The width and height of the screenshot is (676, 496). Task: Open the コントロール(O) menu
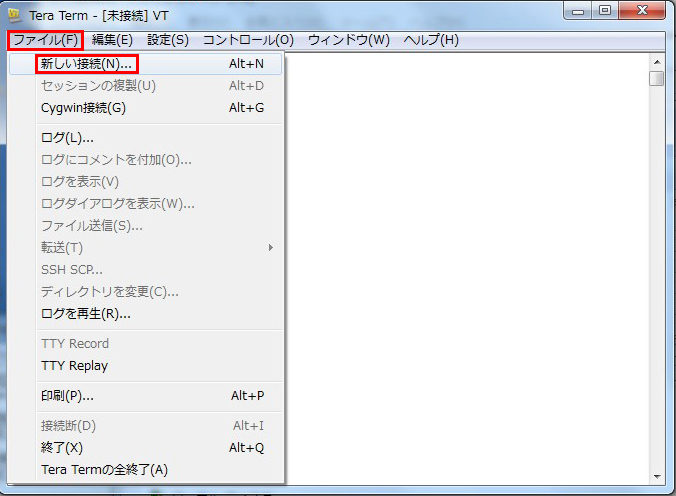(x=248, y=40)
